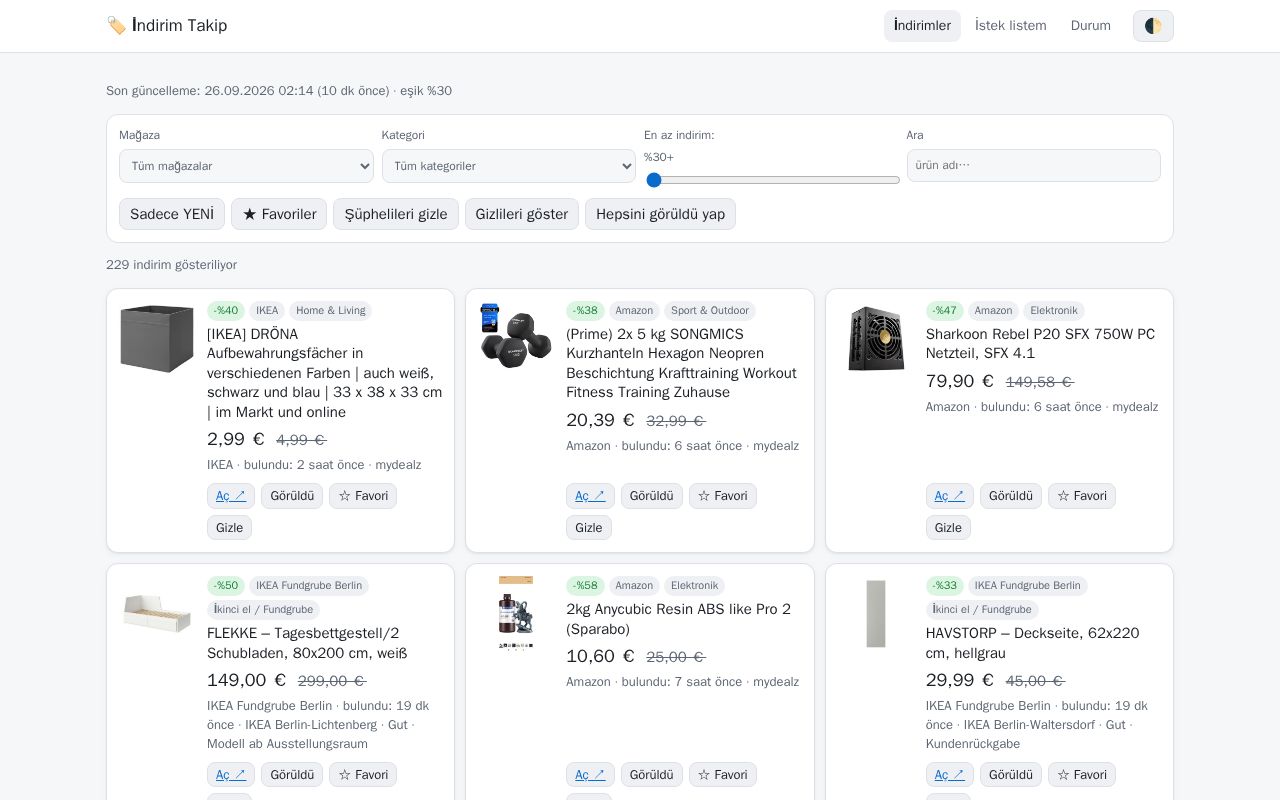The width and height of the screenshot is (1280, 800).
Task: Mark DRÖNA deal as Görüldü
Action: (292, 496)
